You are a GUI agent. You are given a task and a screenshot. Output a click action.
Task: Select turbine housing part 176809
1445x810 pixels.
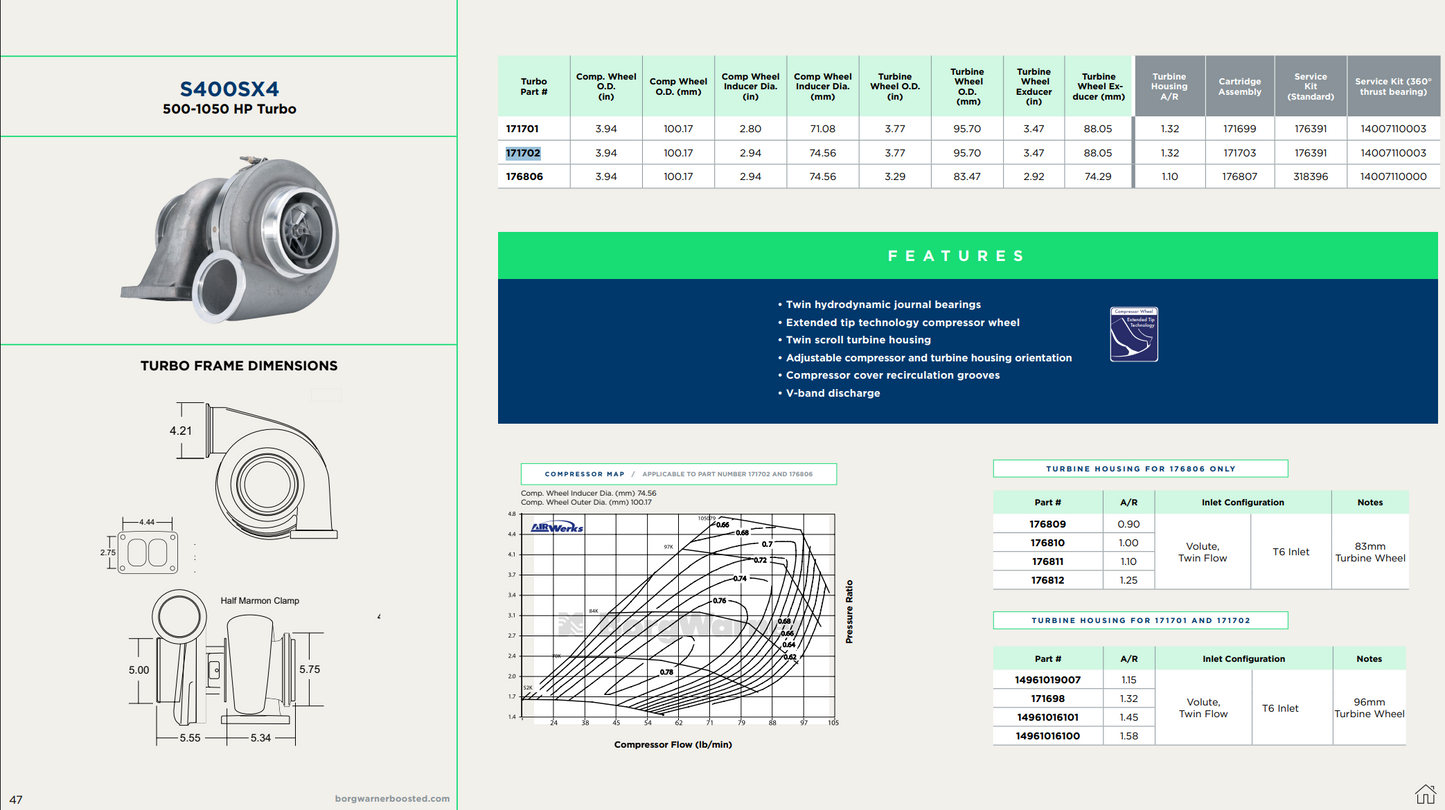pyautogui.click(x=1048, y=525)
